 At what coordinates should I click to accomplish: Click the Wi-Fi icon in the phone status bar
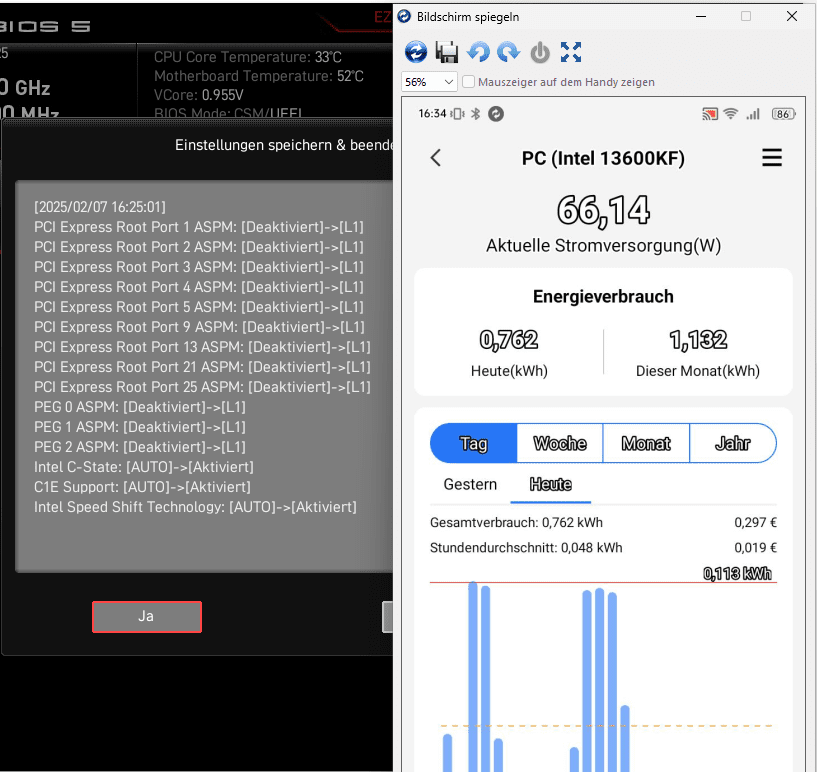pyautogui.click(x=731, y=114)
